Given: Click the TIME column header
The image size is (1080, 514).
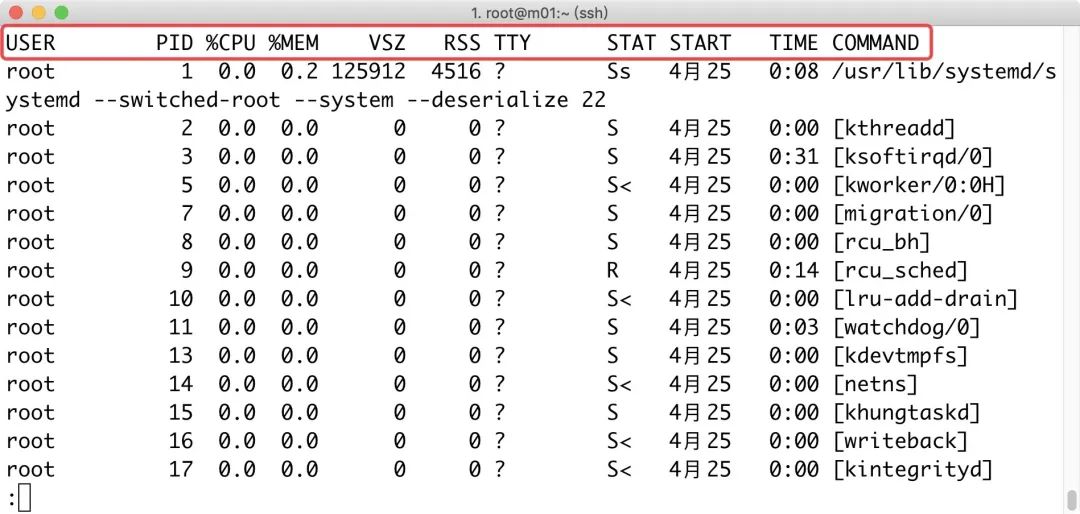Looking at the screenshot, I should tap(794, 43).
